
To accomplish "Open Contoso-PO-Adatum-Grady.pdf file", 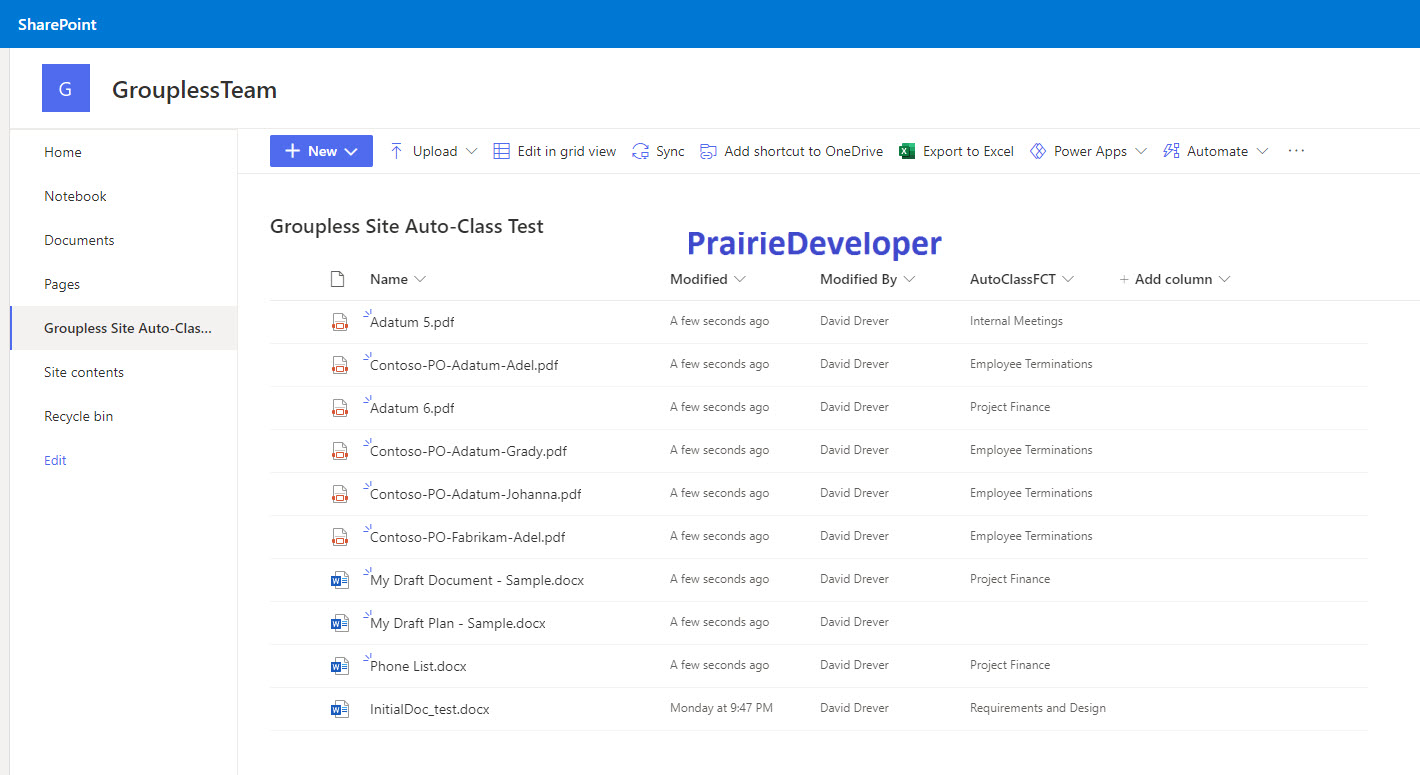I will point(468,451).
